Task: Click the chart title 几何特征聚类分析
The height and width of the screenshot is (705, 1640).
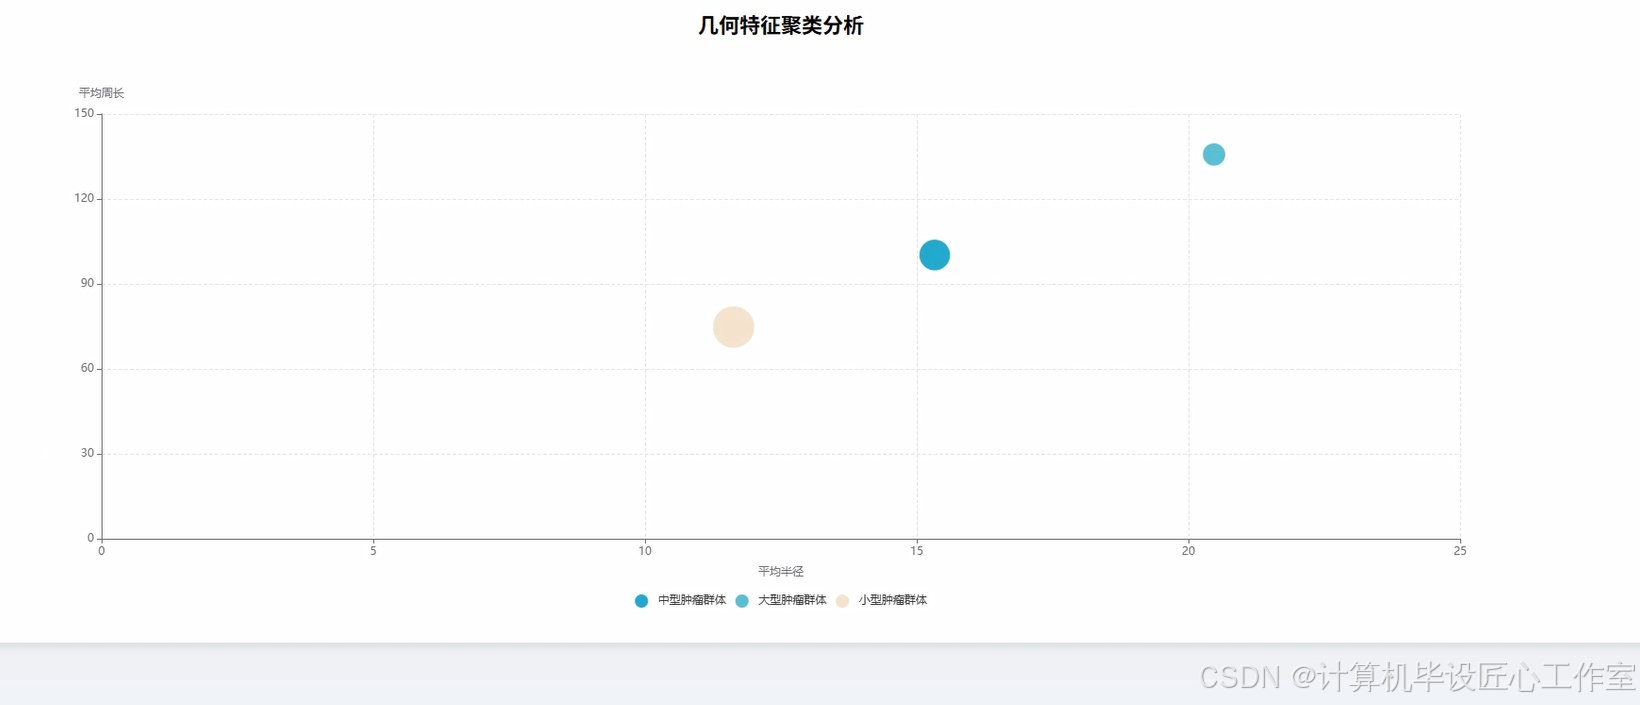Action: pyautogui.click(x=780, y=26)
